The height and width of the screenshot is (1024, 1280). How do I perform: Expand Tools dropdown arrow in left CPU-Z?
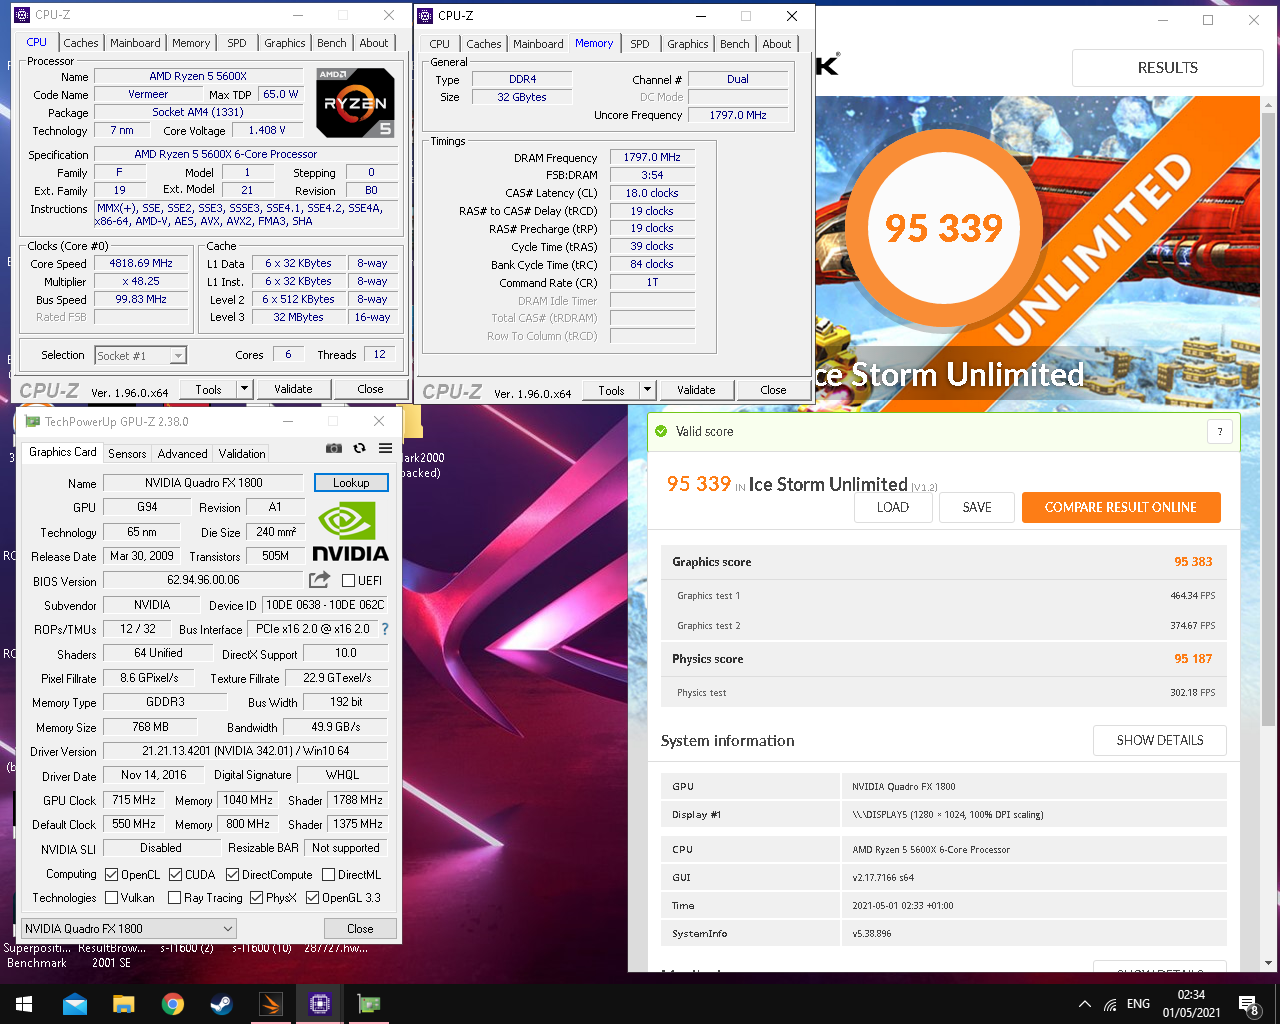pyautogui.click(x=244, y=389)
